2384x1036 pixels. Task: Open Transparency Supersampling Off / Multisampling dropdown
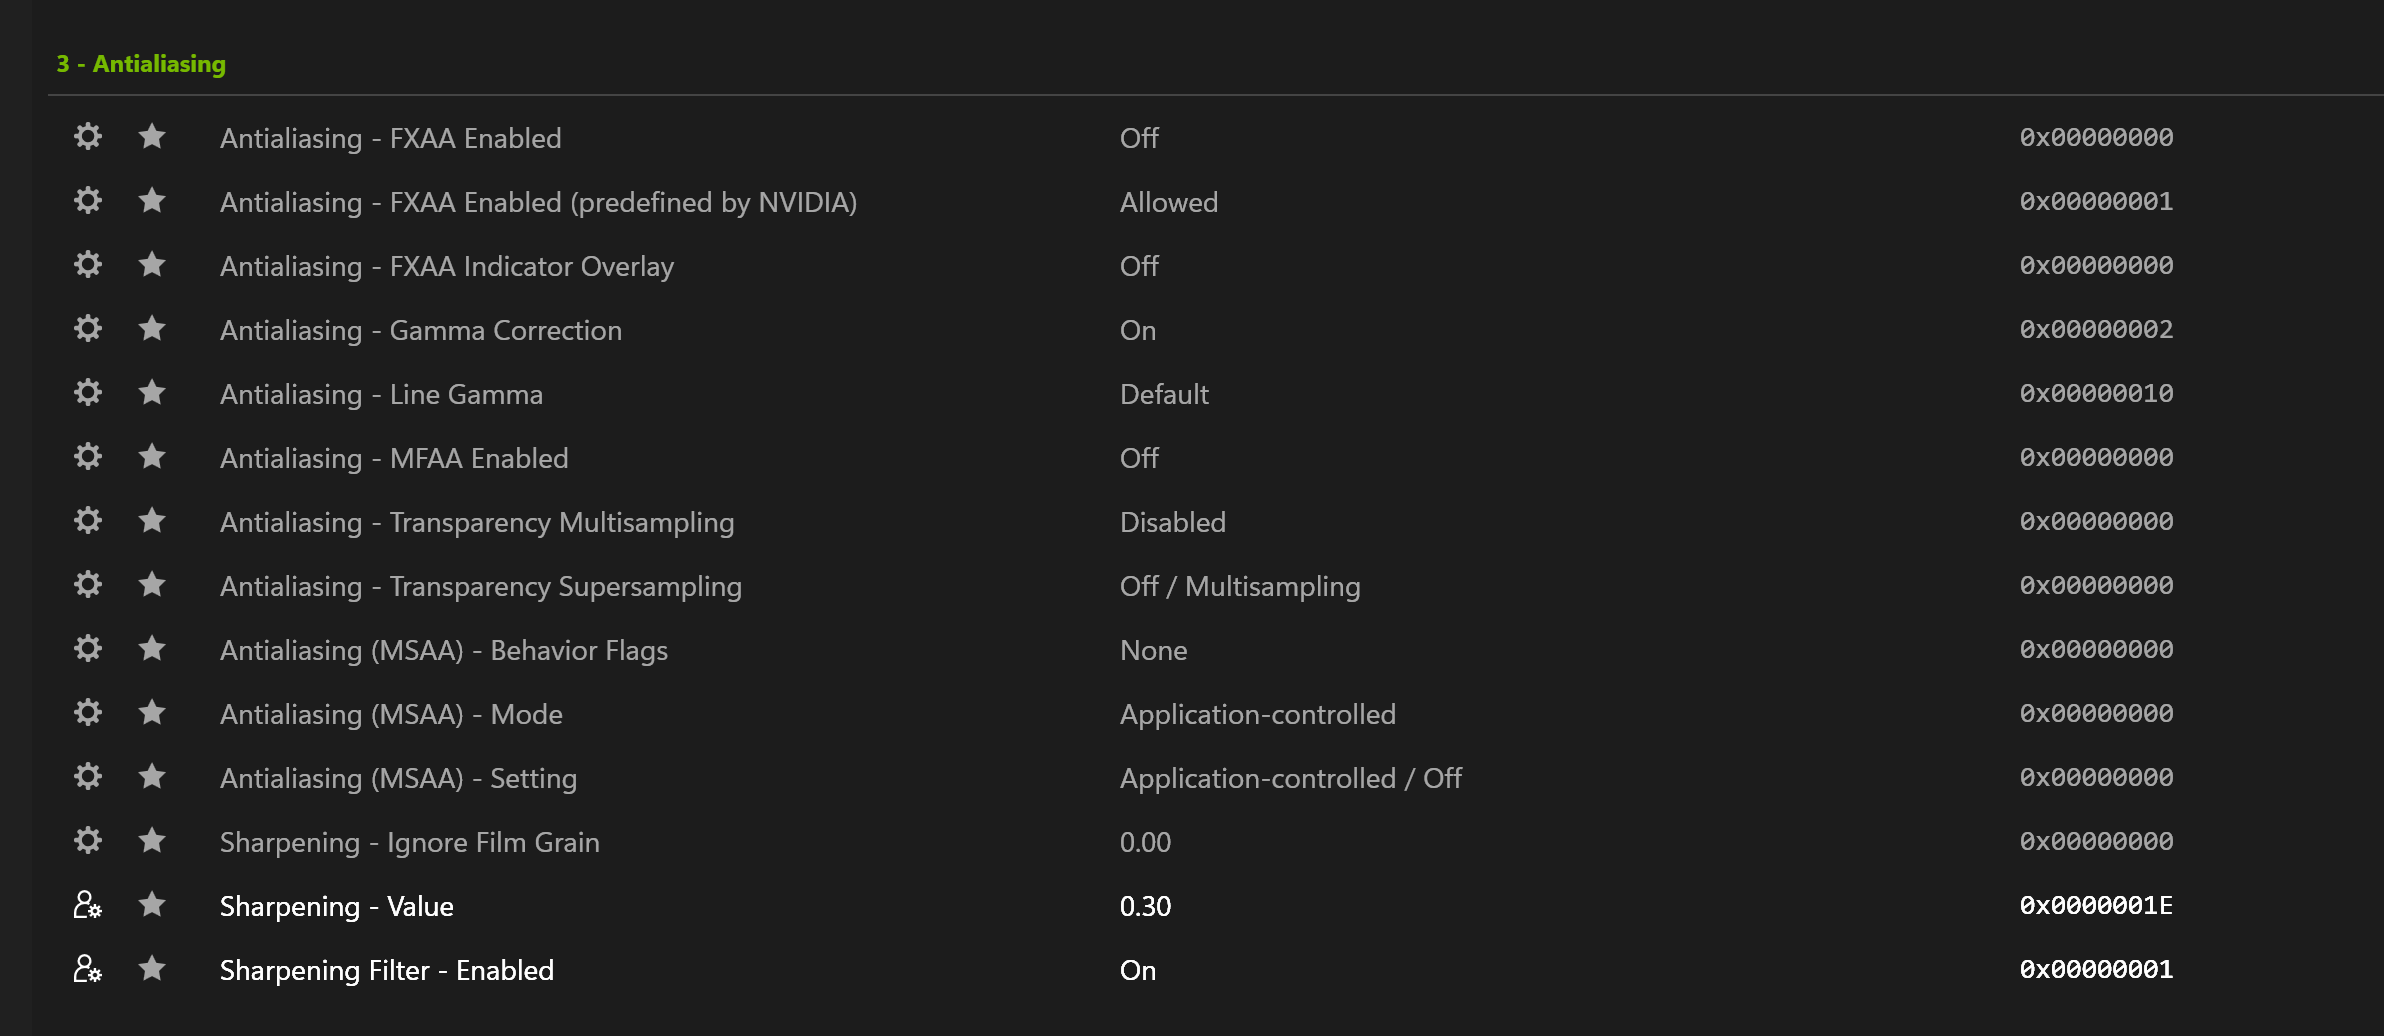1240,586
